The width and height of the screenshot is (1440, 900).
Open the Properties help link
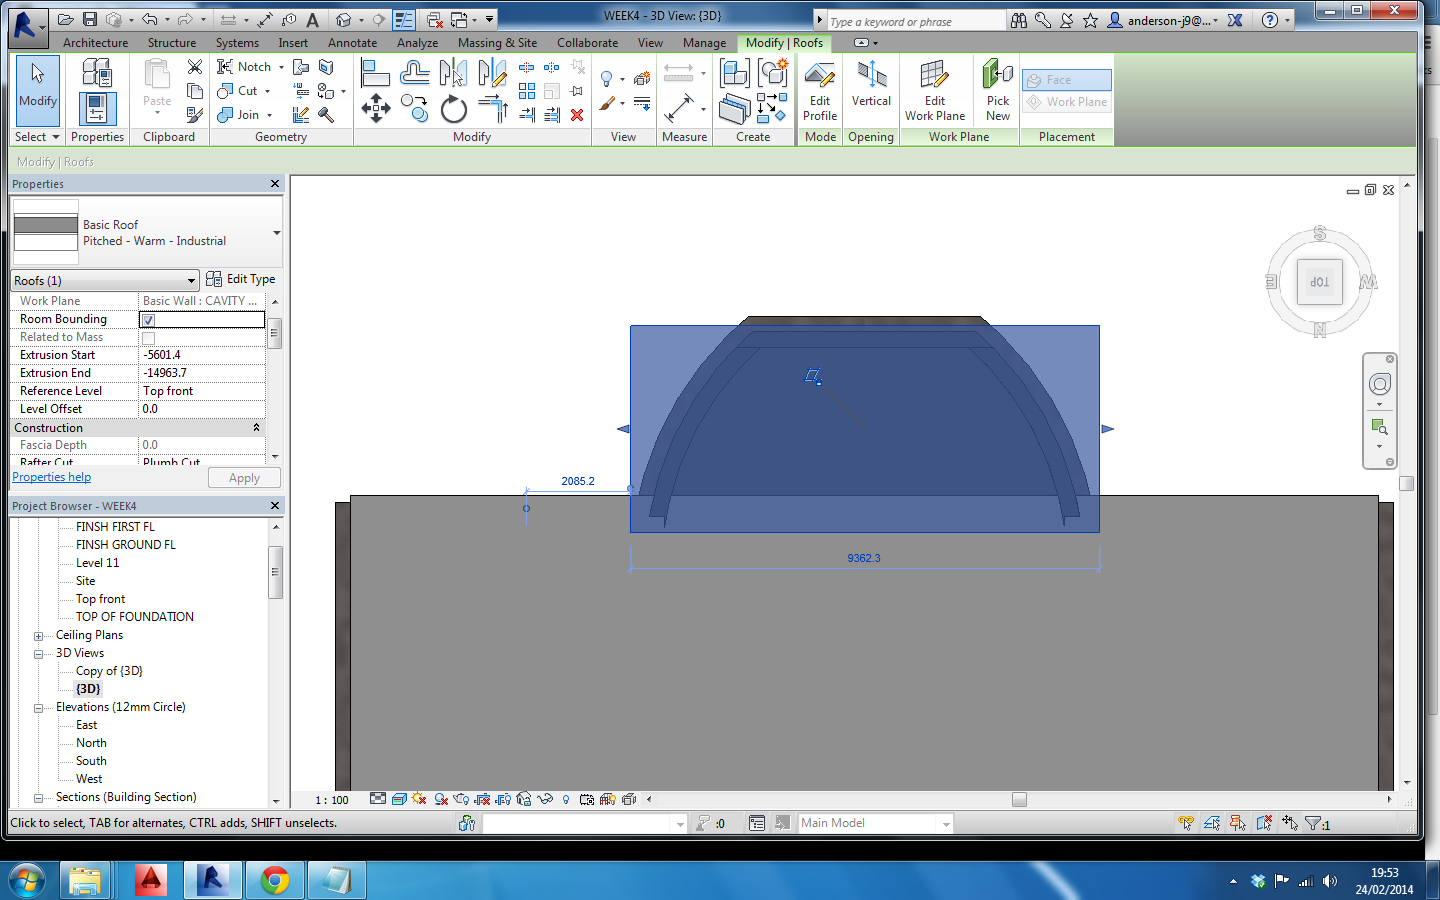click(51, 478)
